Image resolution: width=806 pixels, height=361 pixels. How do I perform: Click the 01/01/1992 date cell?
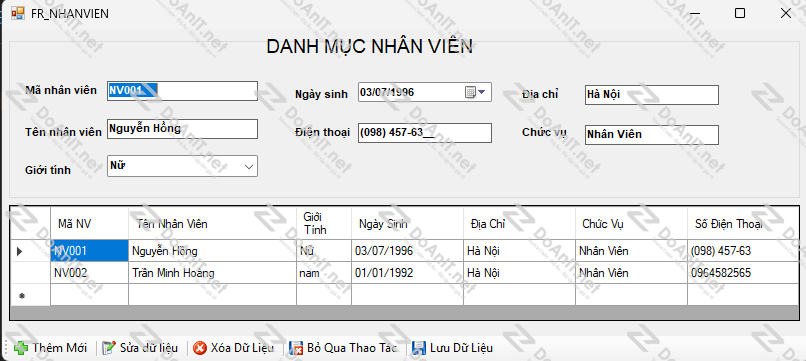tap(407, 273)
